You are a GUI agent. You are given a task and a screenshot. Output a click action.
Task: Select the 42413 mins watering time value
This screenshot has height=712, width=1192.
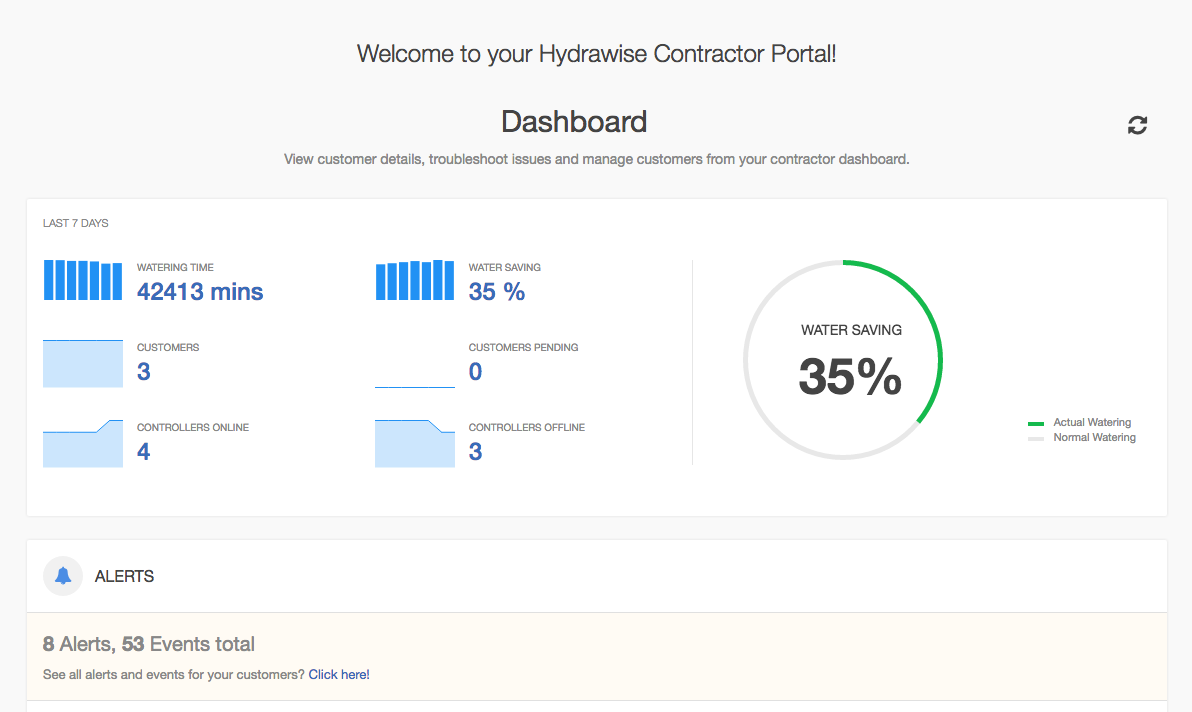pos(200,292)
